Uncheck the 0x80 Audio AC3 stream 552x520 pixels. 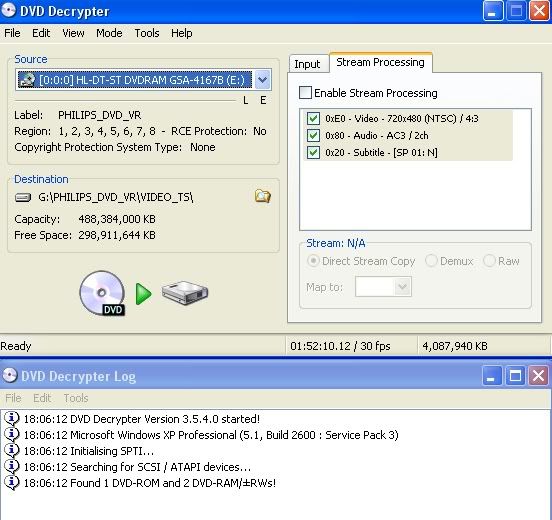point(313,135)
